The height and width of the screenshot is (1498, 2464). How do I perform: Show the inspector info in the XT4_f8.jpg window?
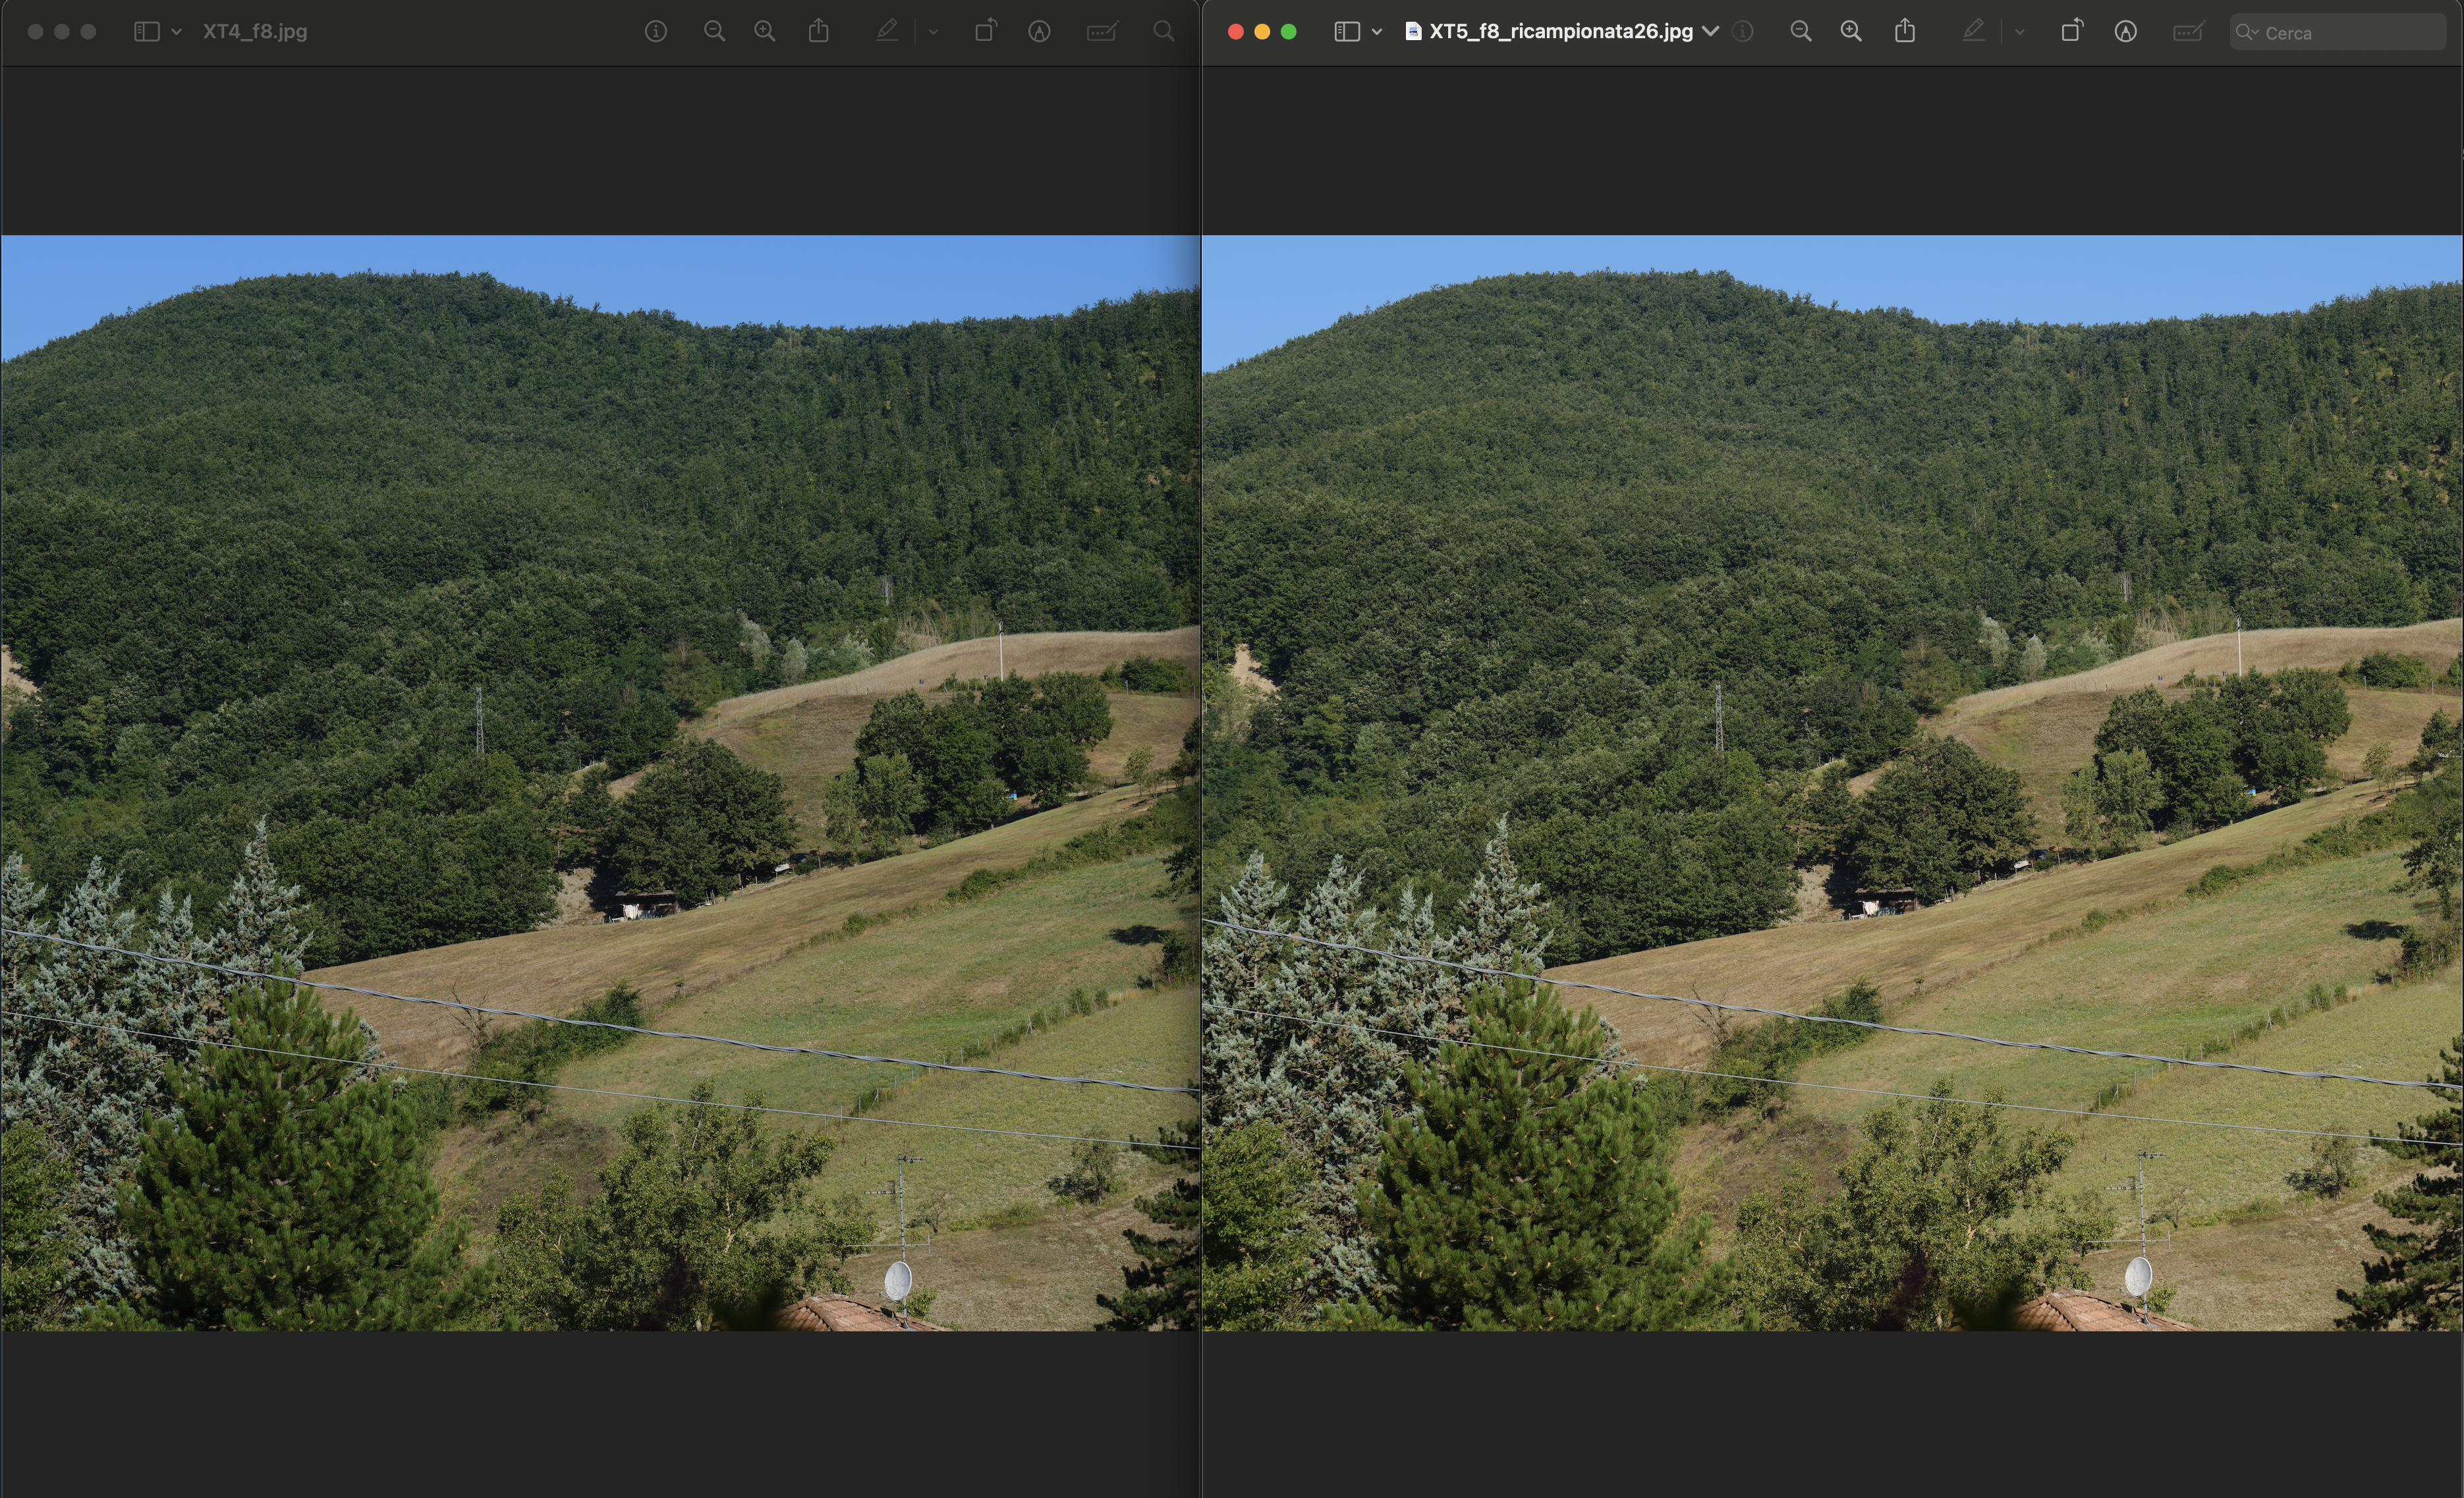point(656,31)
